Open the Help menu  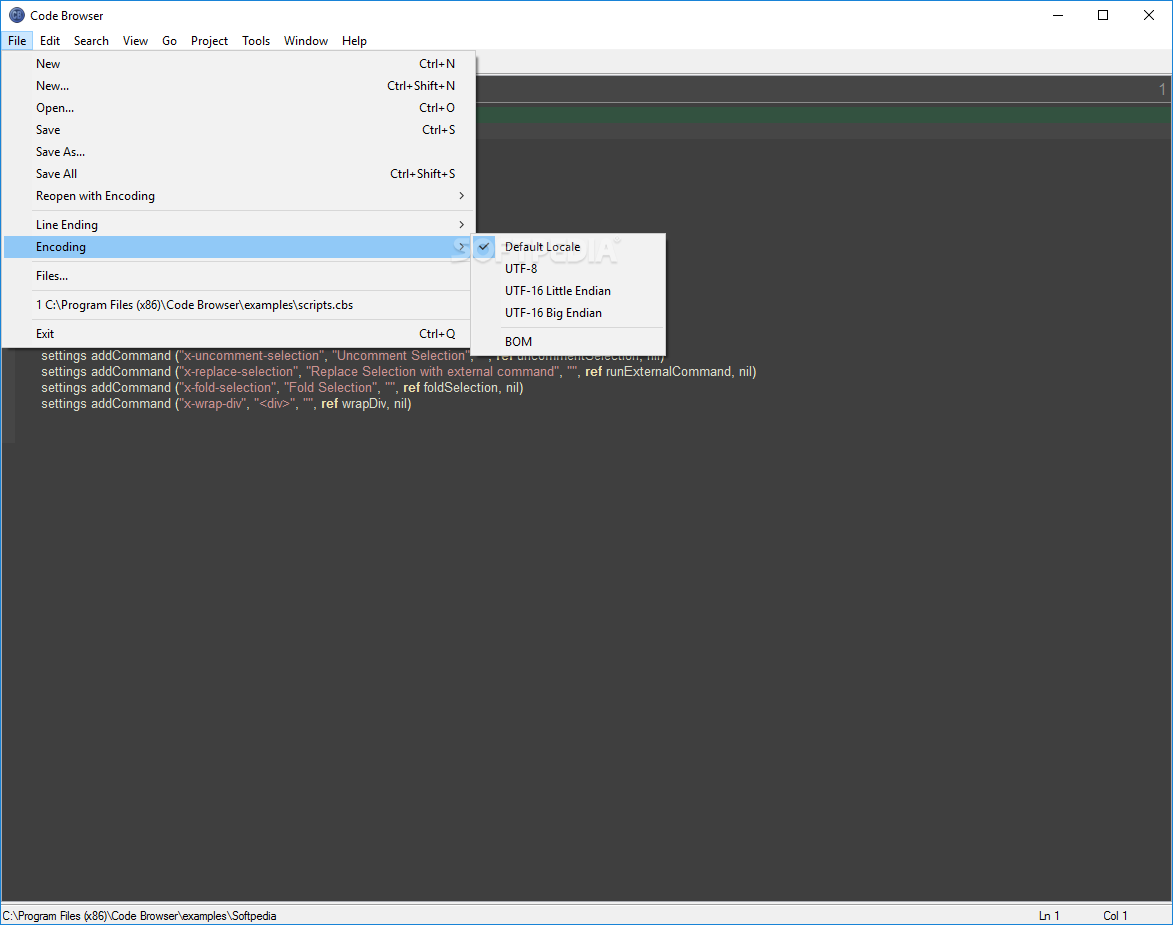tap(355, 40)
